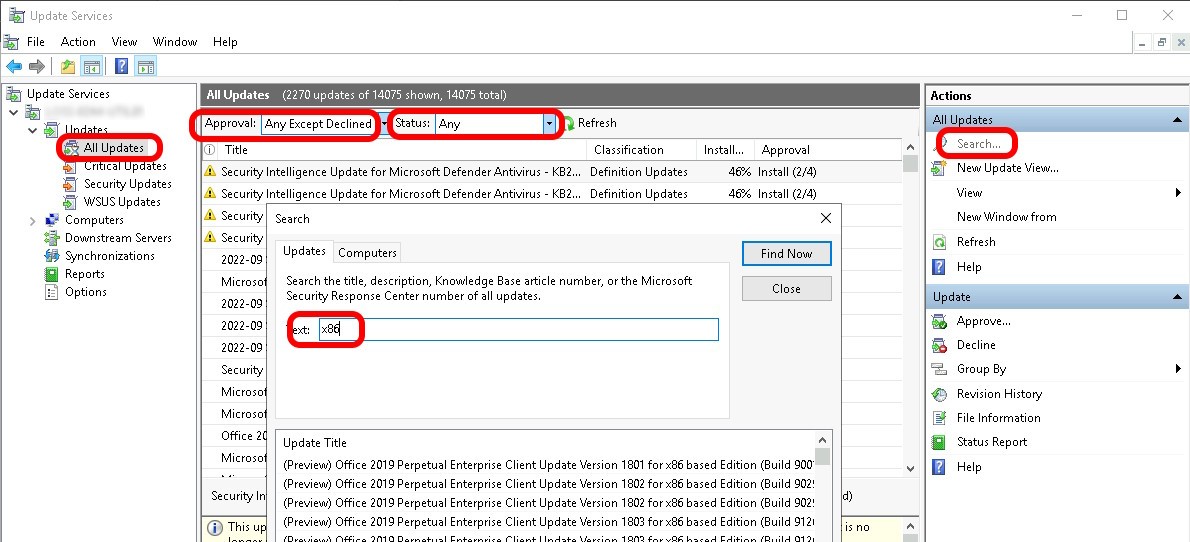Click the Up One Level folder icon
1190x542 pixels.
[67, 67]
